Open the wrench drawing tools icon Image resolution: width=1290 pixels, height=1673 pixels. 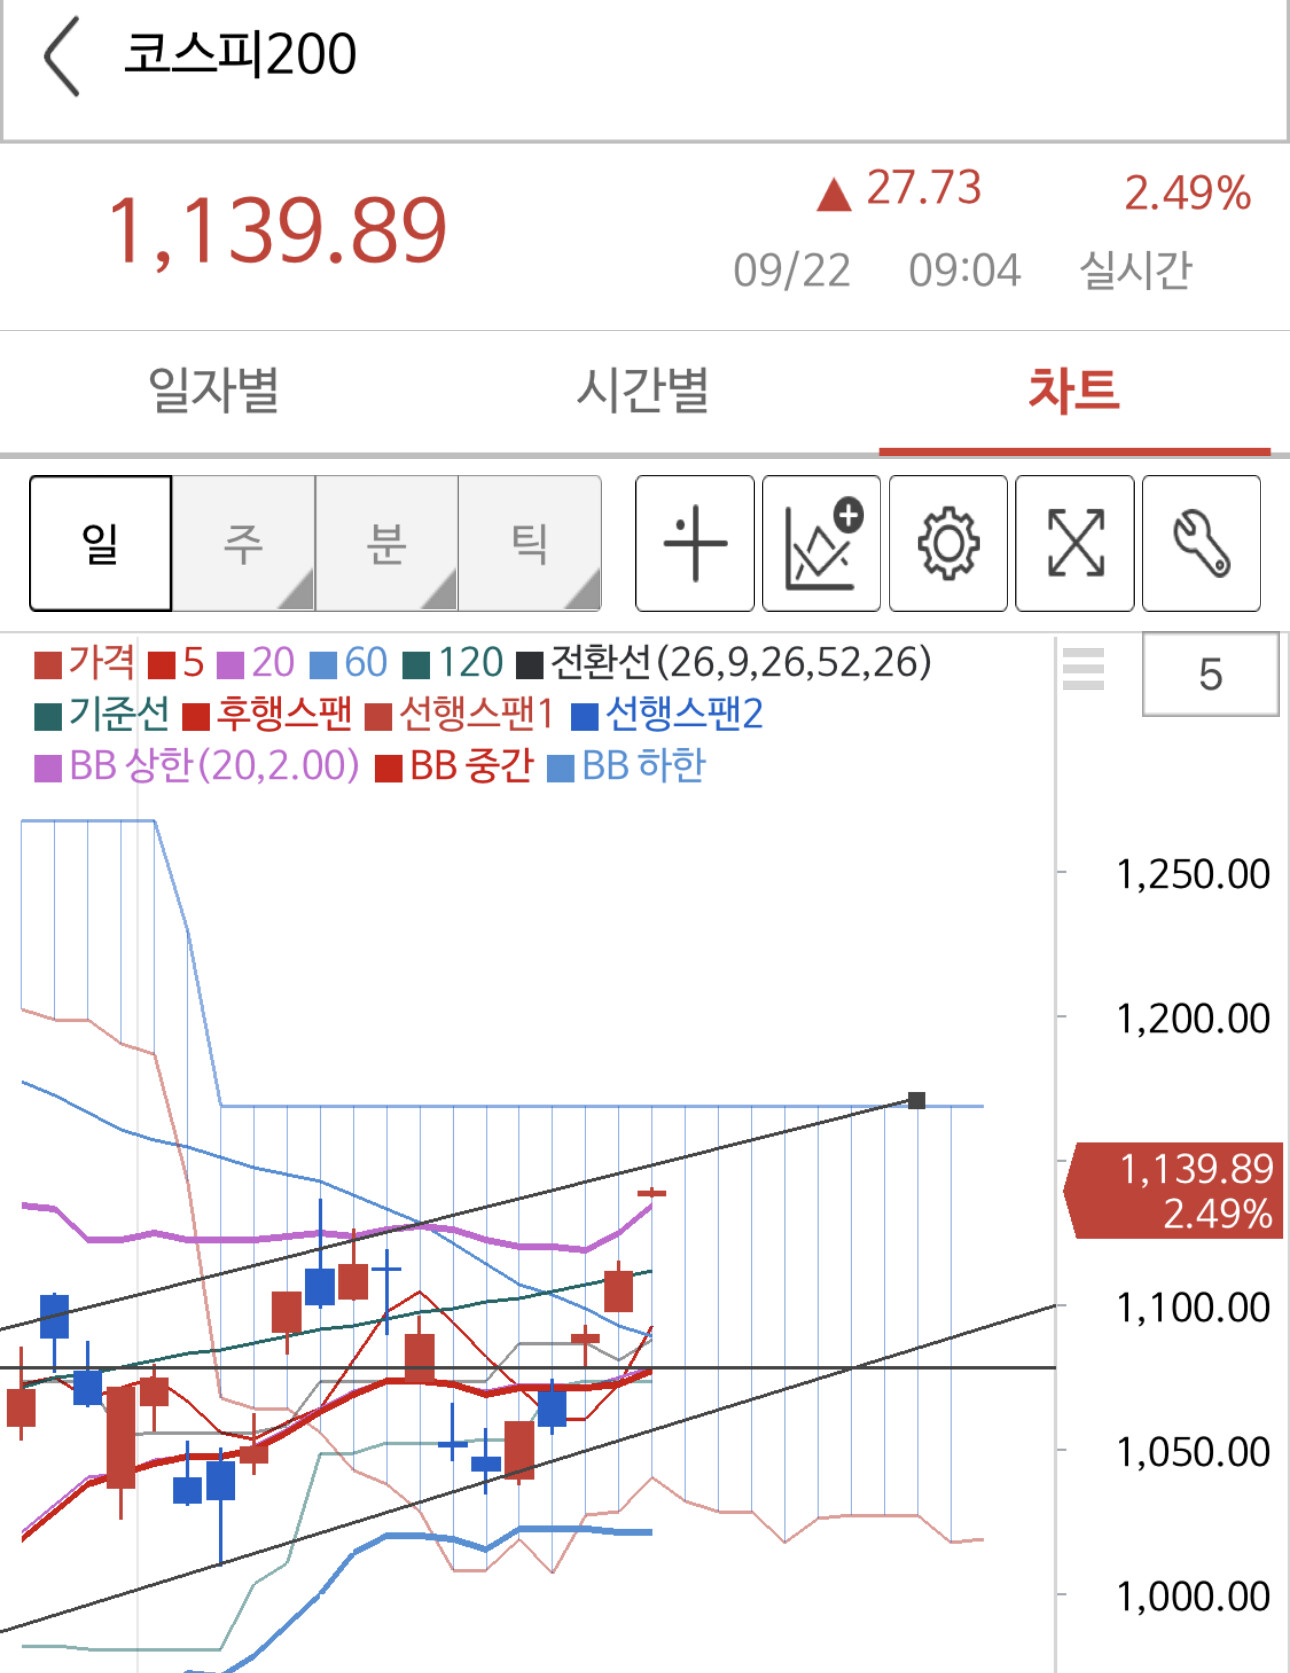1201,543
